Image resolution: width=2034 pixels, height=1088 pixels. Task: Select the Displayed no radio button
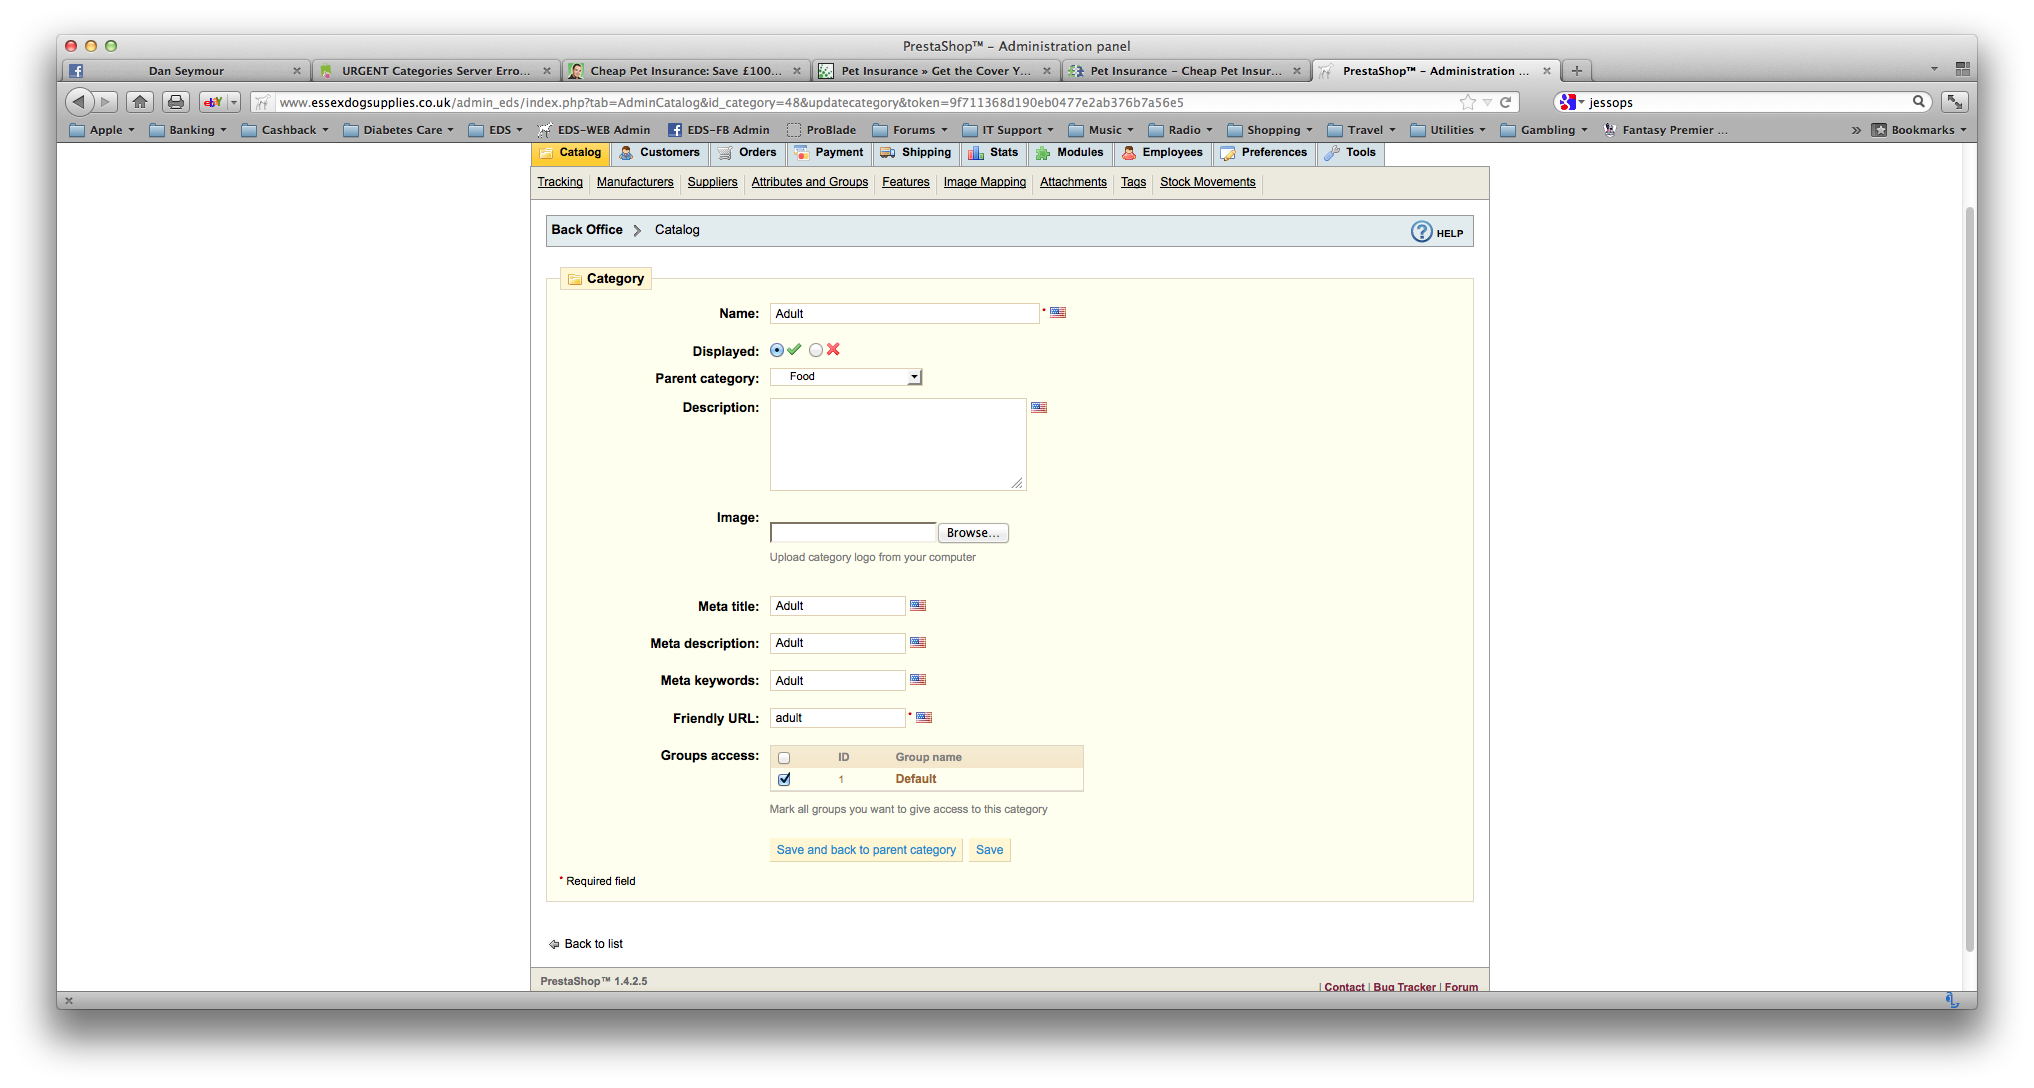point(816,350)
